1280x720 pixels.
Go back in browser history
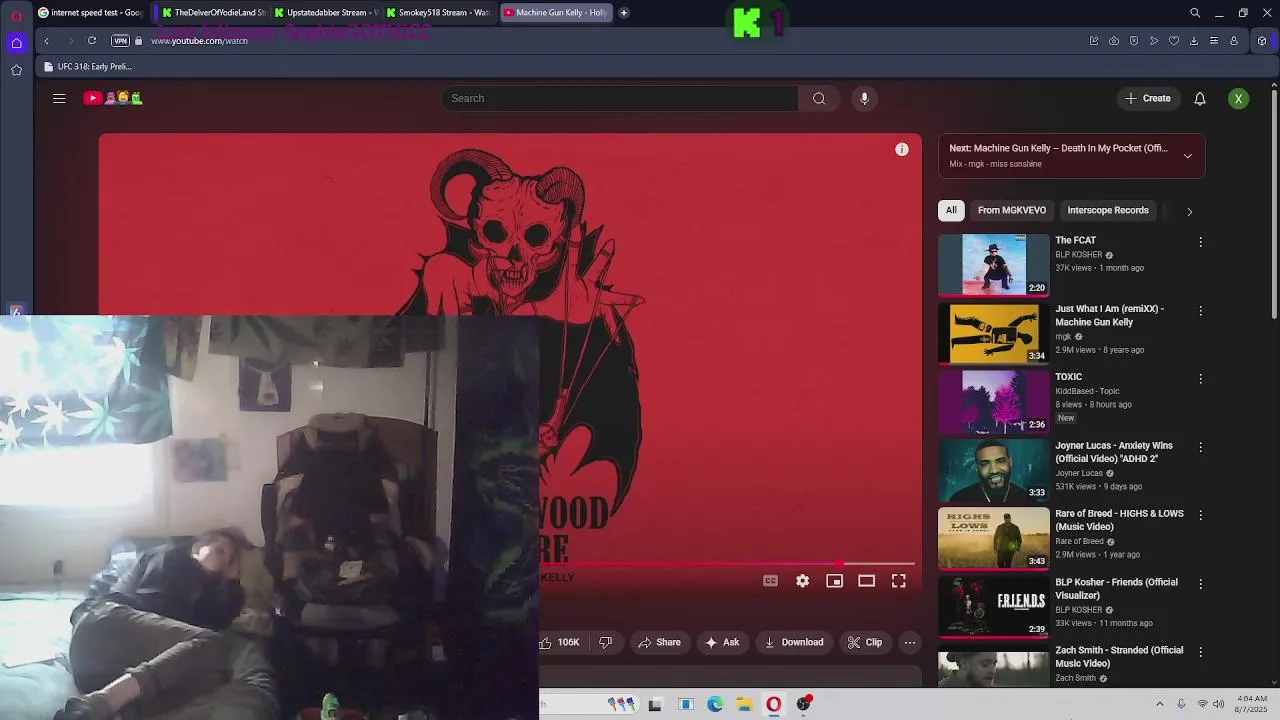pyautogui.click(x=46, y=40)
